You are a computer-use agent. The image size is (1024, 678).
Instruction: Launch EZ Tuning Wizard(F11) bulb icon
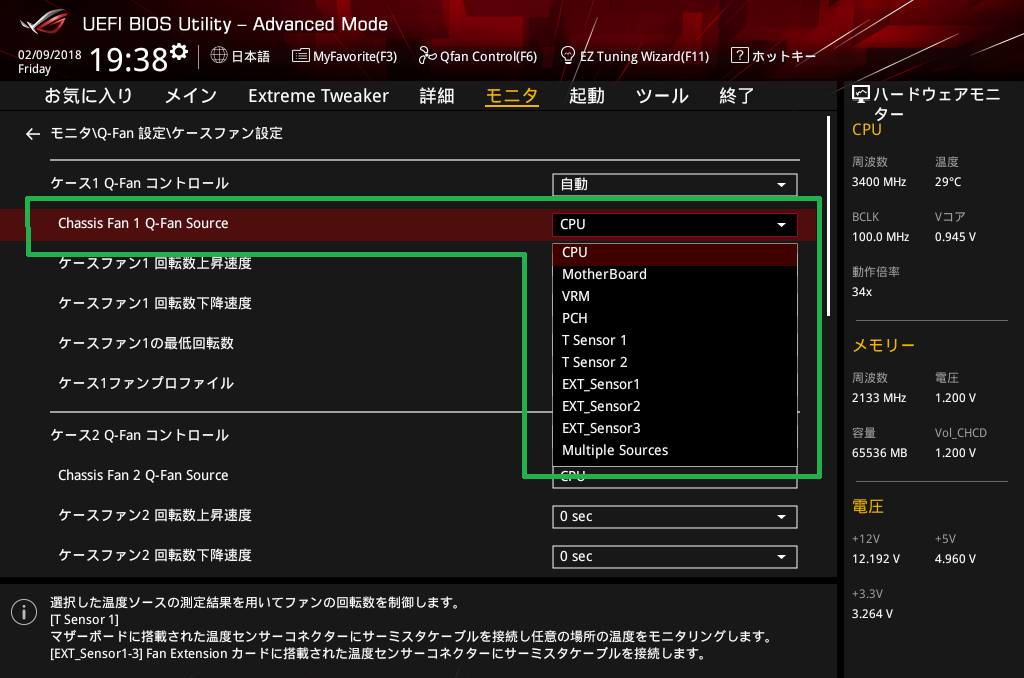[x=568, y=56]
